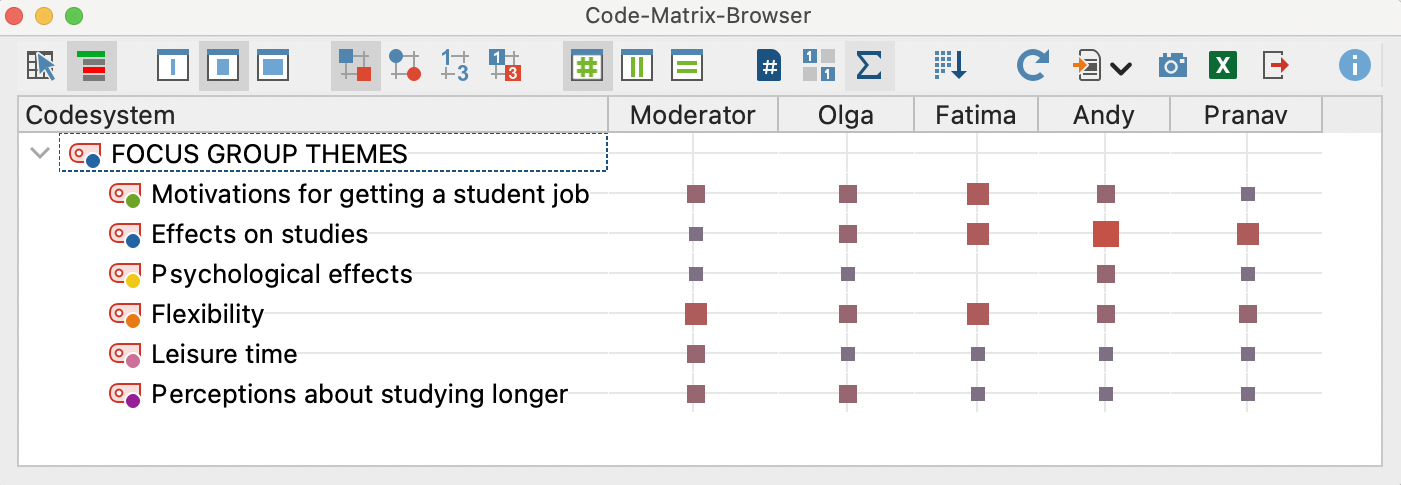Collapse the FOCUS GROUP THEMES tree
1401x485 pixels.
tap(41, 154)
